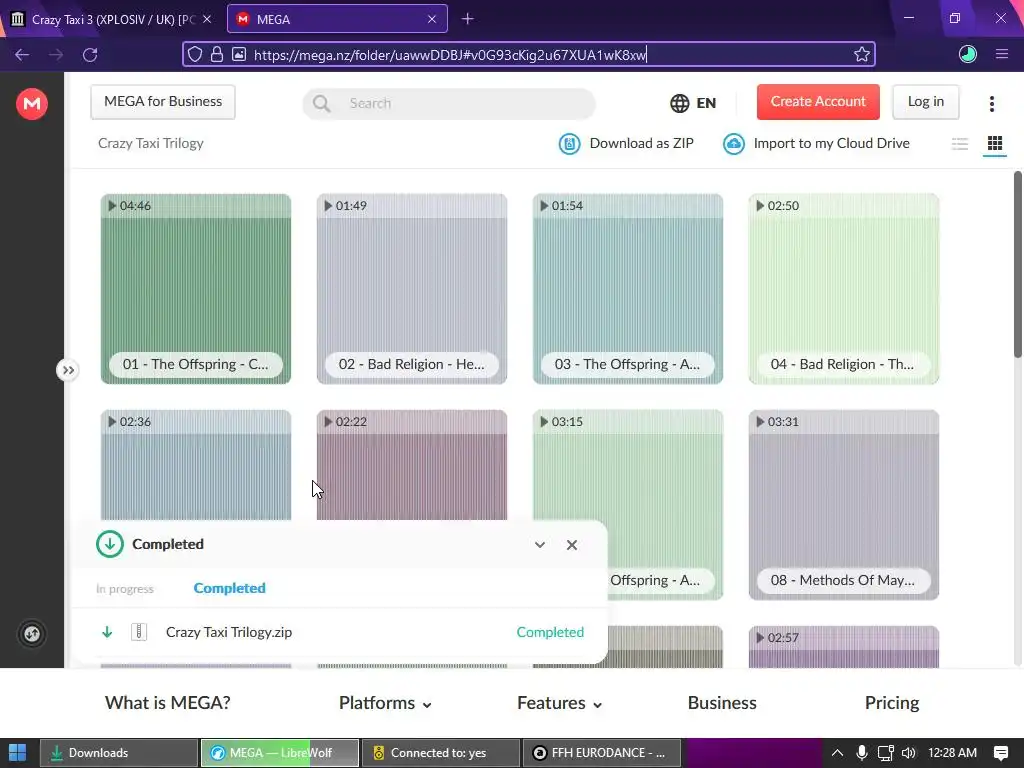Viewport: 1024px width, 768px height.
Task: Switch to 'Connected to: yes' taskbar item
Action: tap(441, 753)
